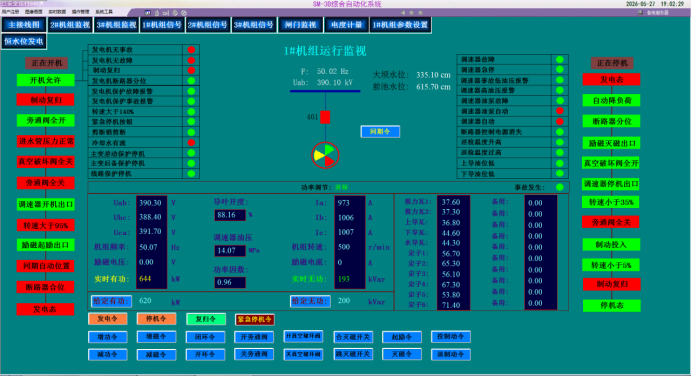Click the orange 发电令 command button

(107, 319)
